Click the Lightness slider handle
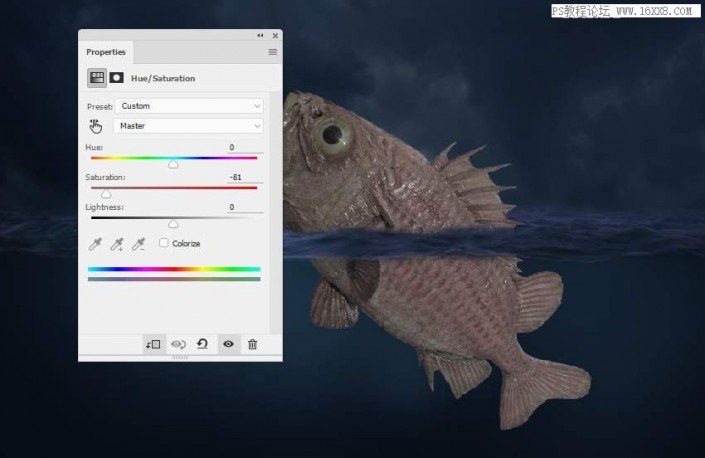 pyautogui.click(x=173, y=224)
